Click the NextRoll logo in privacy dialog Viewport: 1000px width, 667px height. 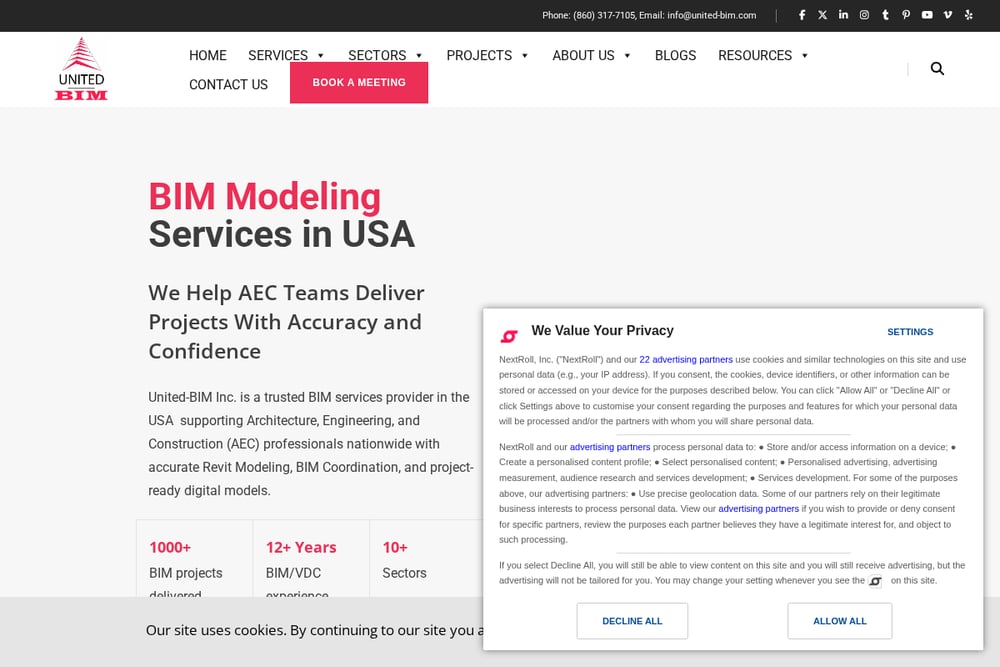pyautogui.click(x=509, y=335)
